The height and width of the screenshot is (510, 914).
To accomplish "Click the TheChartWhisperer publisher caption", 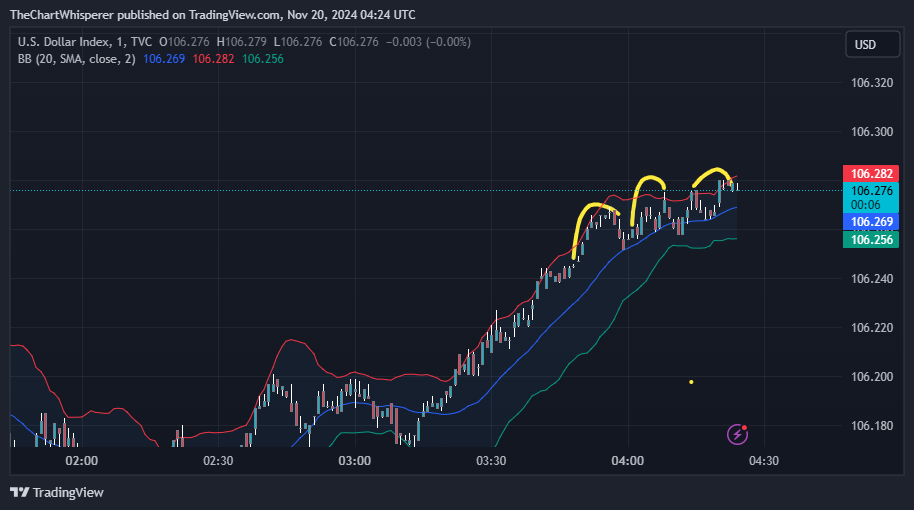I will coord(213,15).
